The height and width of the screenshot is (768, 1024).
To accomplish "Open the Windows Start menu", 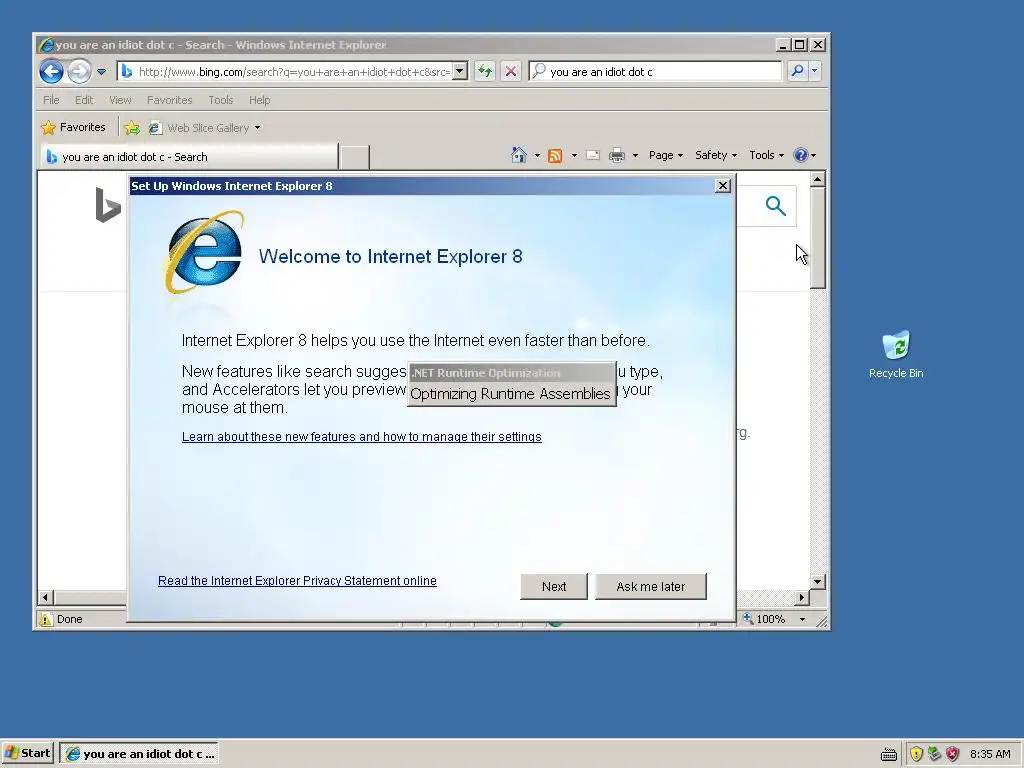I will tap(27, 754).
